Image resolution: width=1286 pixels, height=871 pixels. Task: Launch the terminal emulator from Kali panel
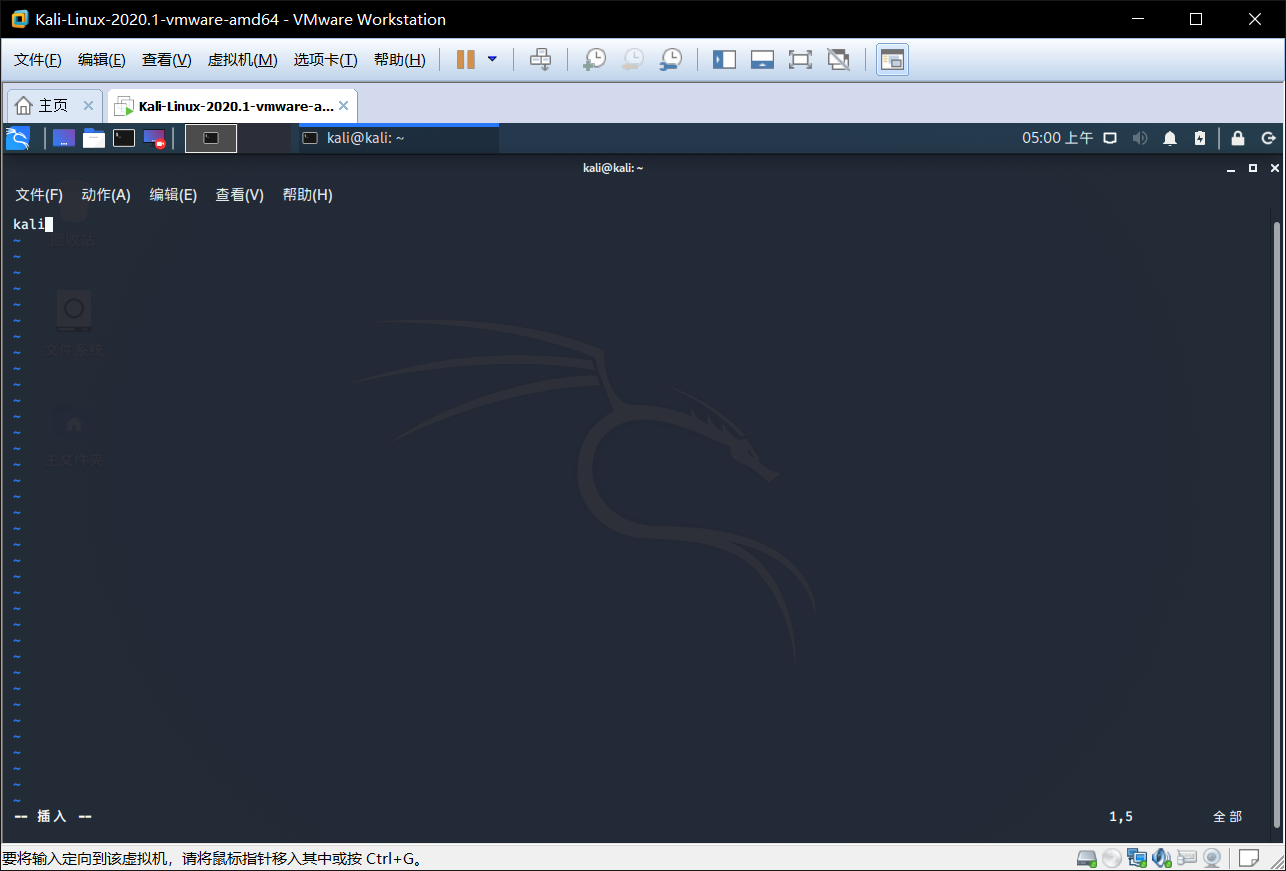124,138
